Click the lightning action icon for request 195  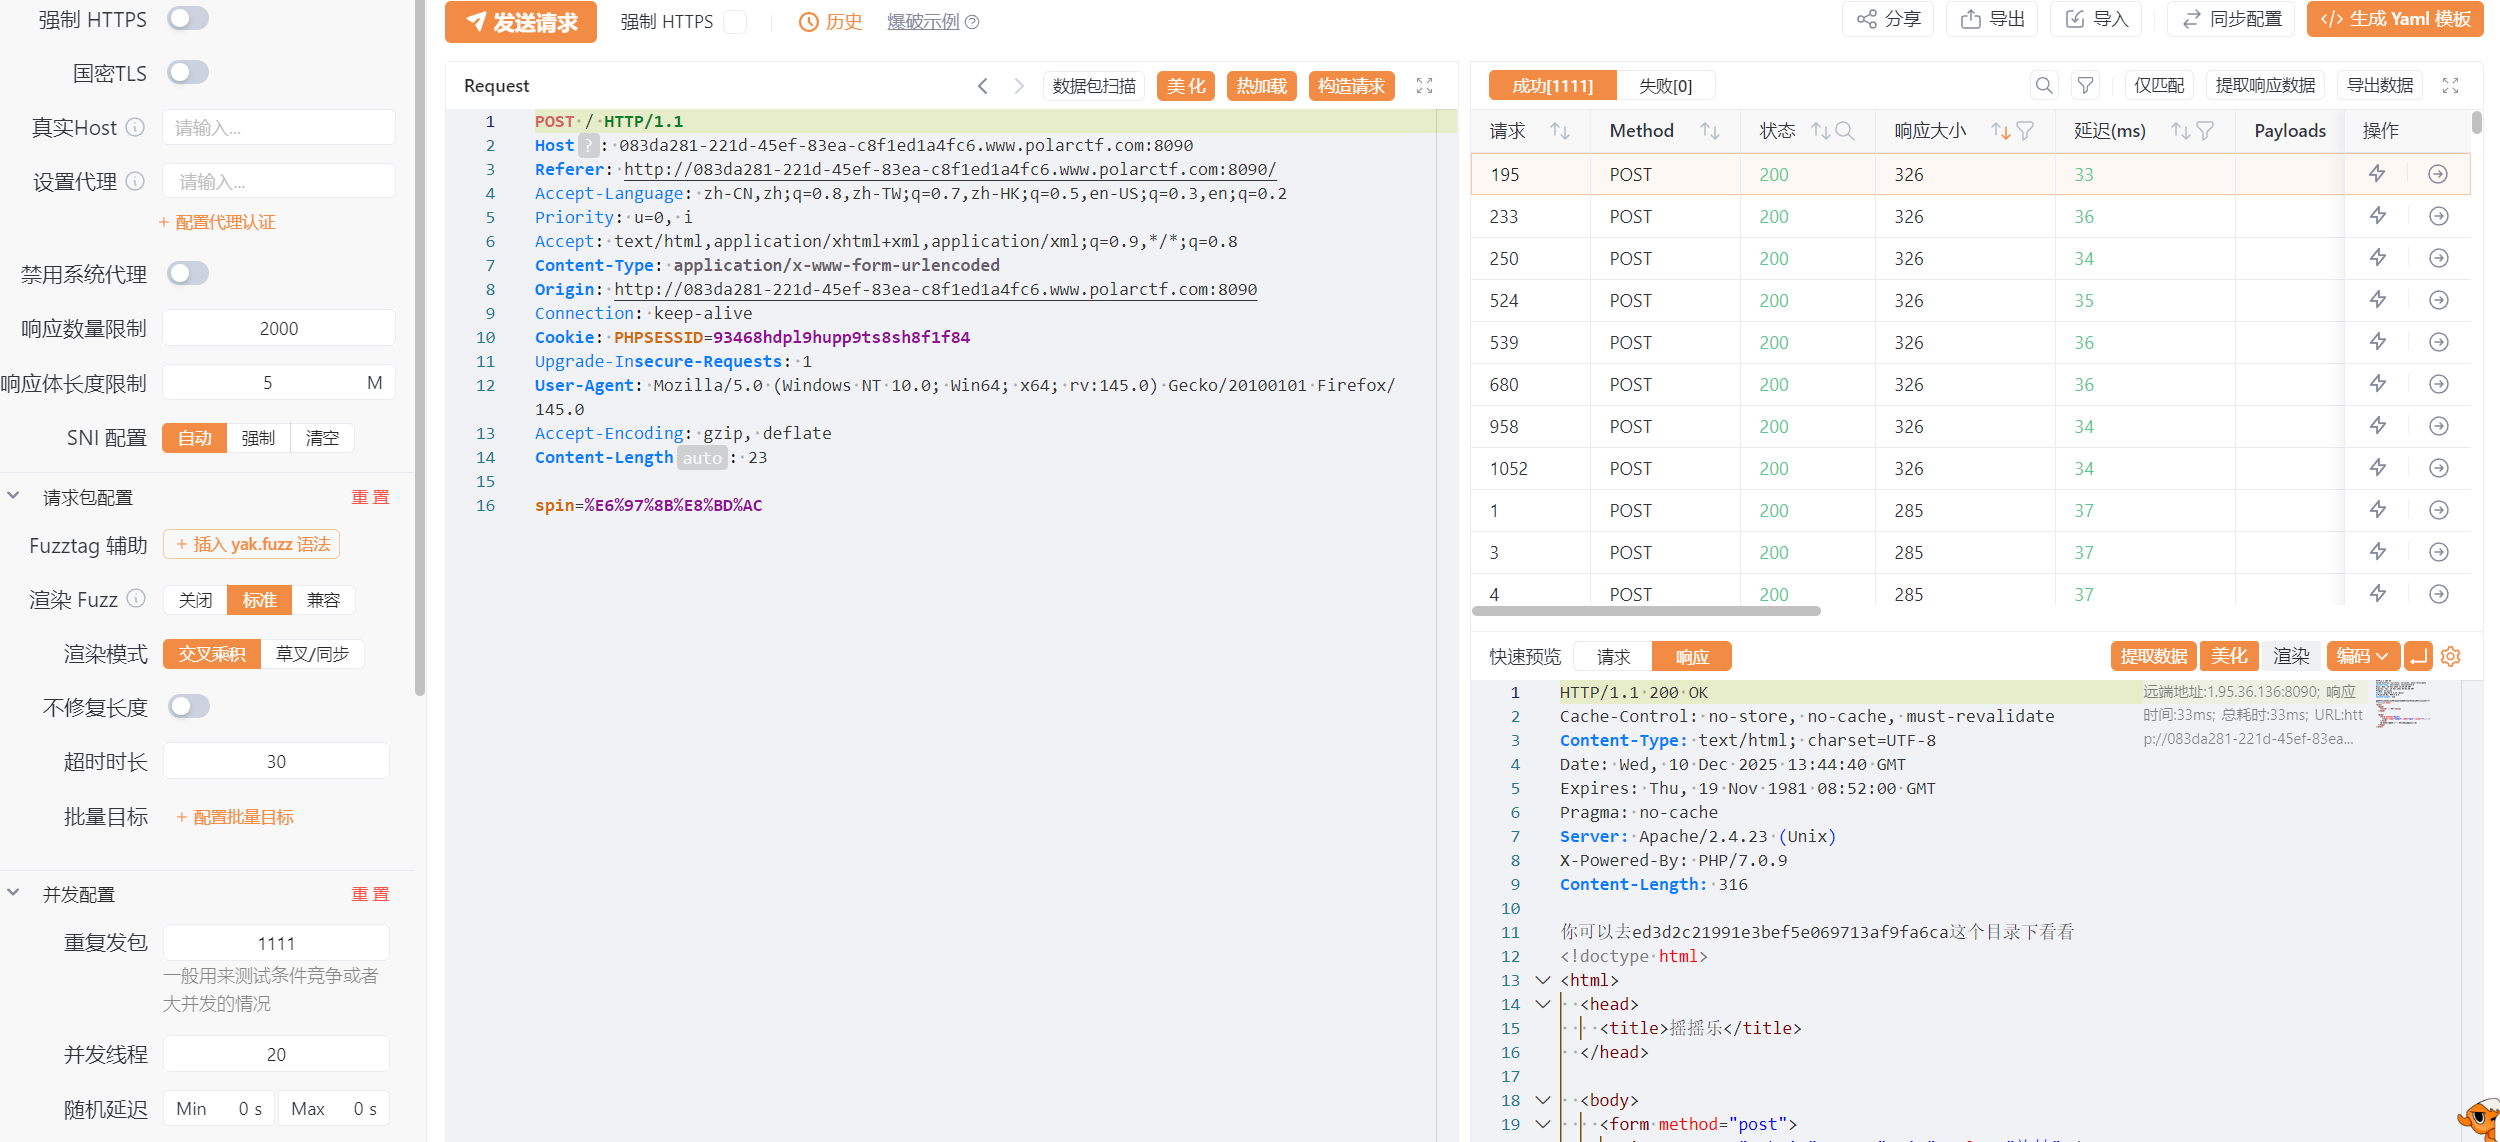[x=2377, y=174]
